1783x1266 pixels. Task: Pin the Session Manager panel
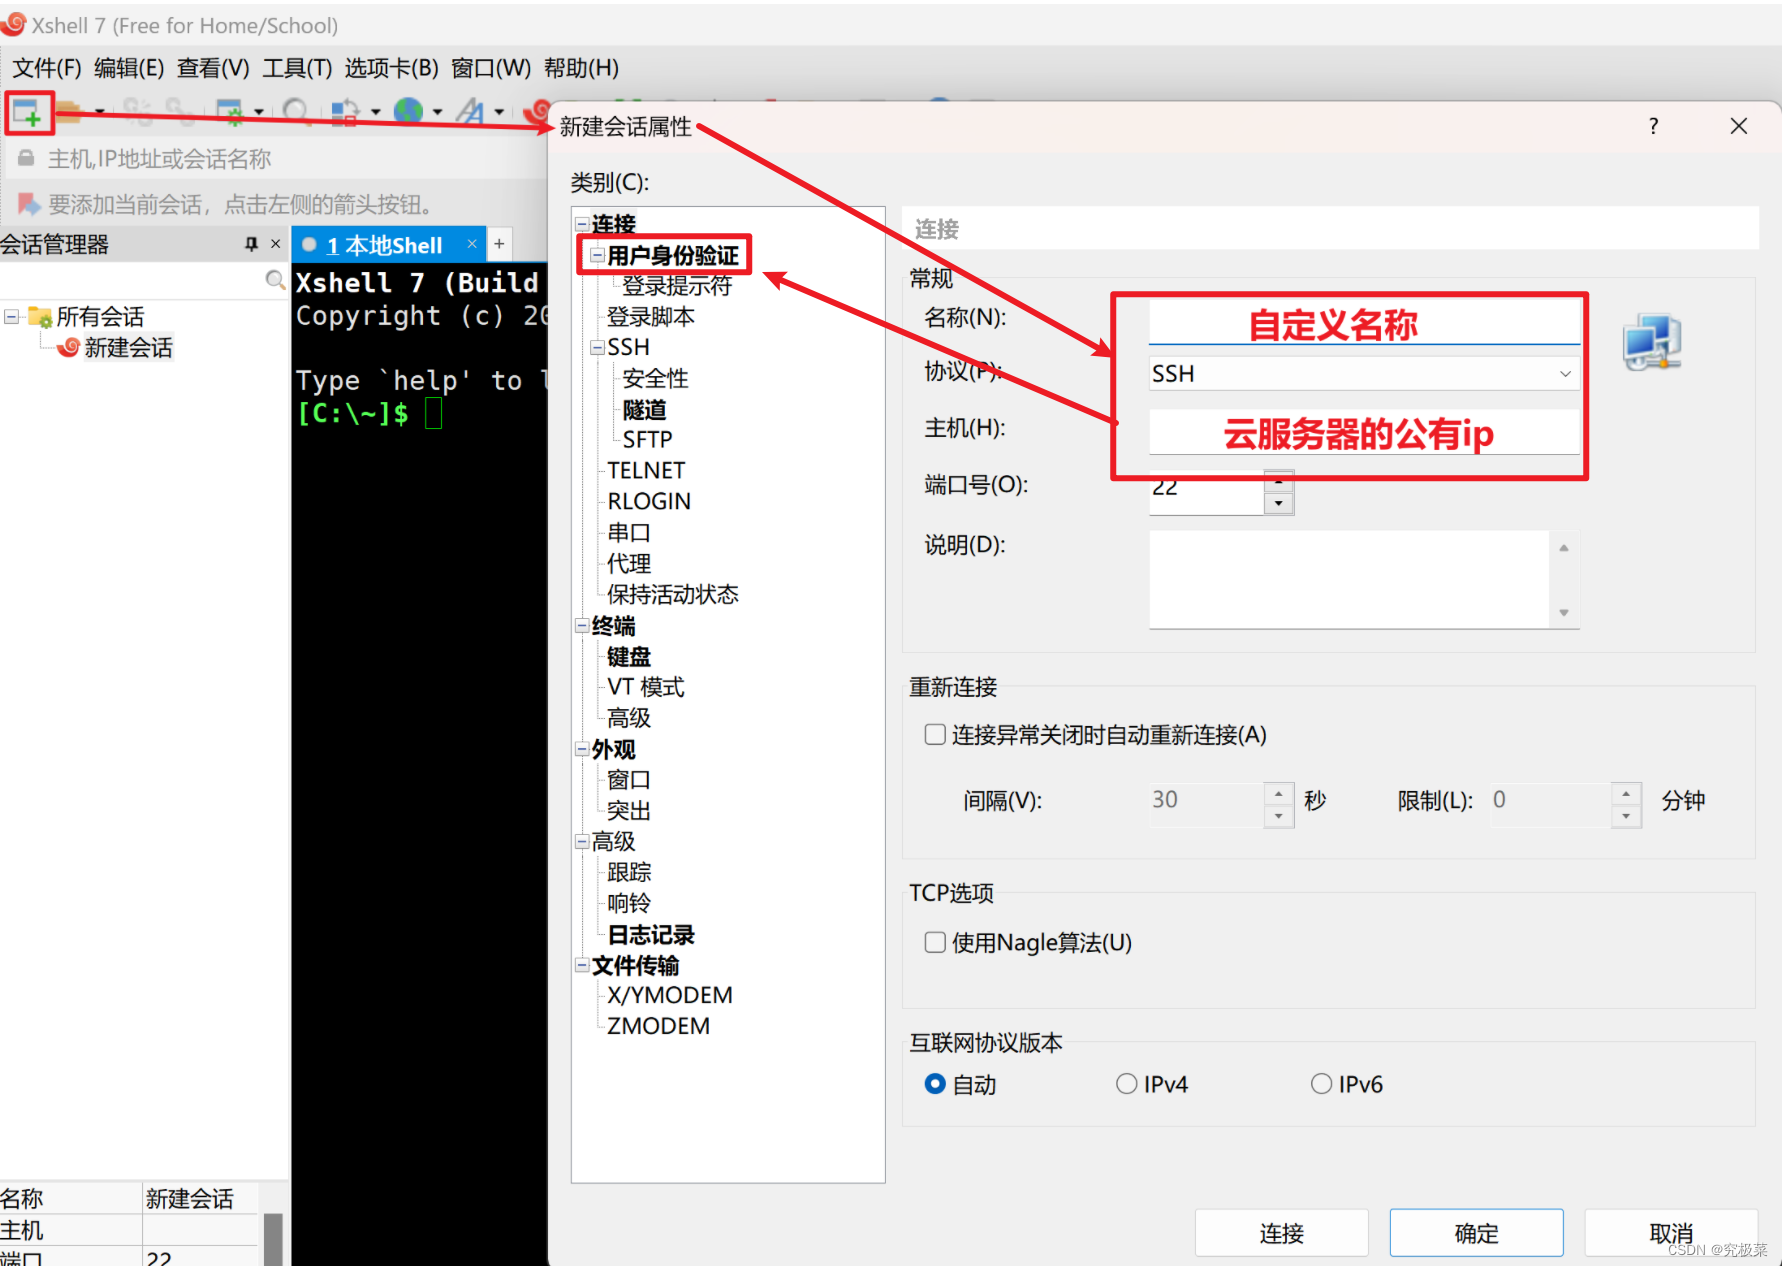click(251, 244)
